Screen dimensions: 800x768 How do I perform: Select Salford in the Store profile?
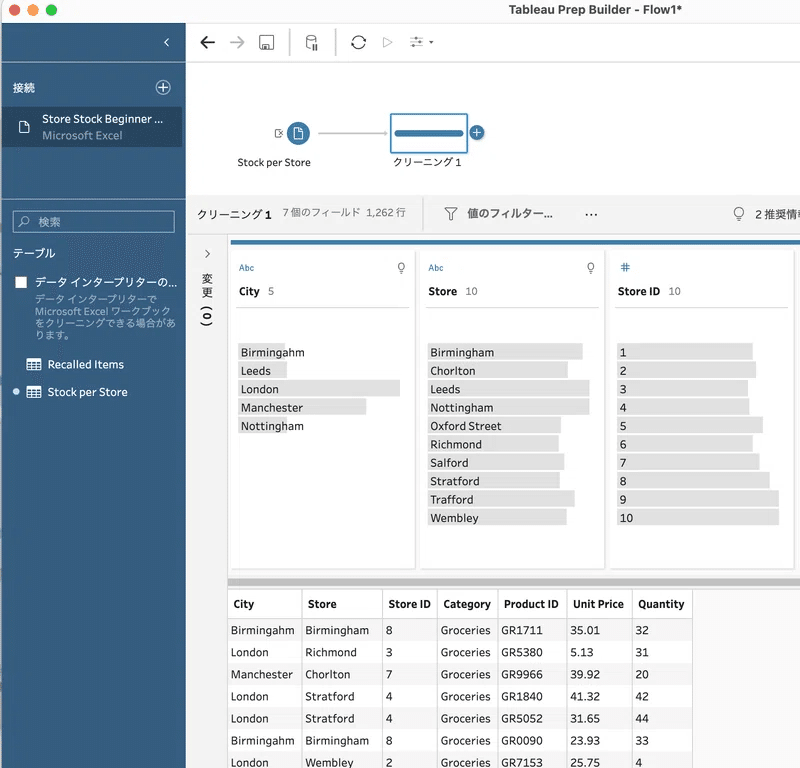click(x=495, y=462)
